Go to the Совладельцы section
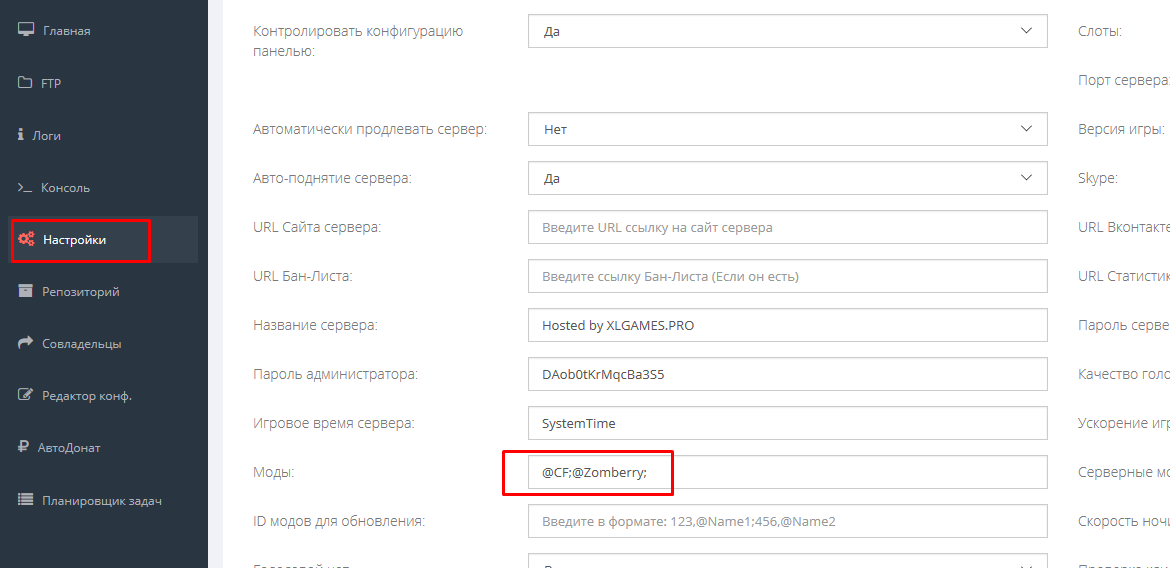 tap(81, 344)
